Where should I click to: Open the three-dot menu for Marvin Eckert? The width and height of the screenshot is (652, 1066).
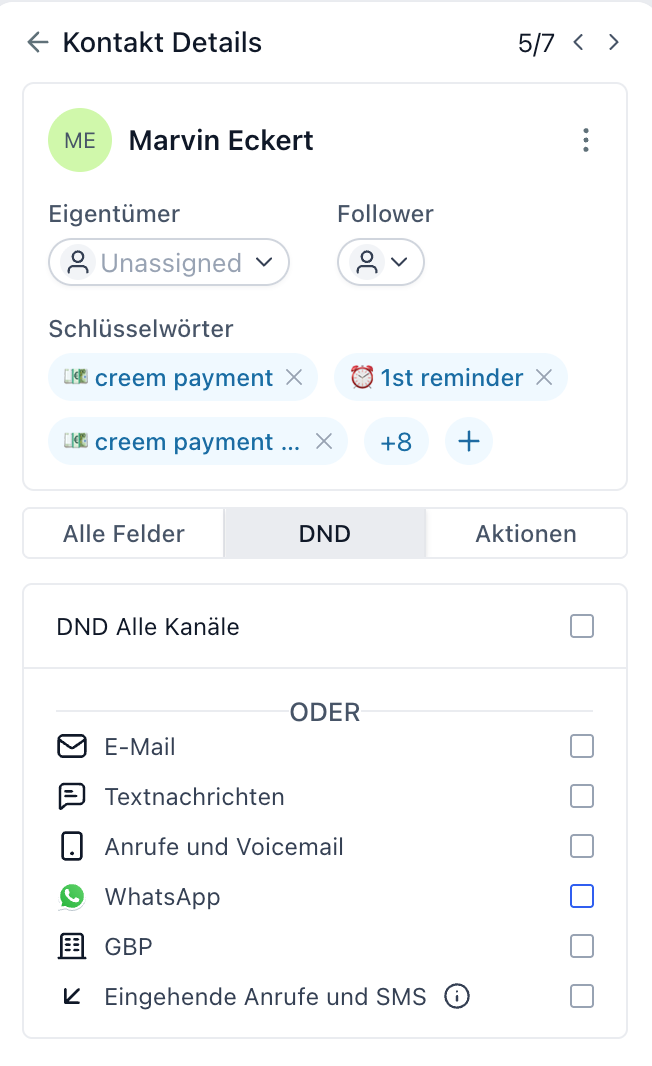[586, 141]
